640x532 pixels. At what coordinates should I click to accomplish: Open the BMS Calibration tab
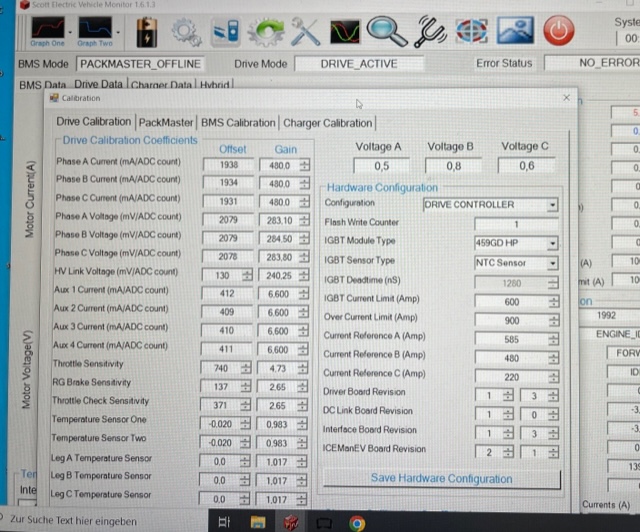point(238,123)
